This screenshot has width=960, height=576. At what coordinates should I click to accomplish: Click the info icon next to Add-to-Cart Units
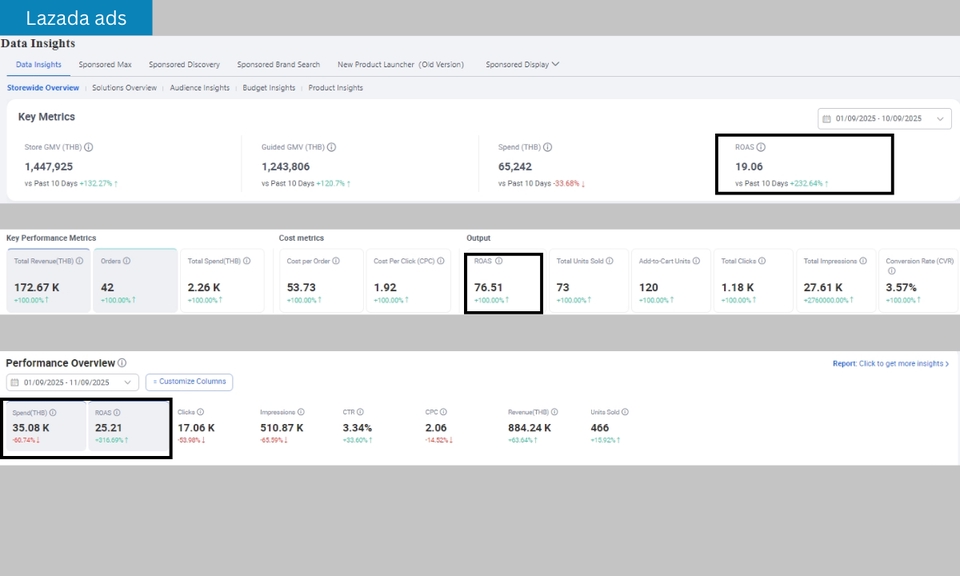pos(697,261)
